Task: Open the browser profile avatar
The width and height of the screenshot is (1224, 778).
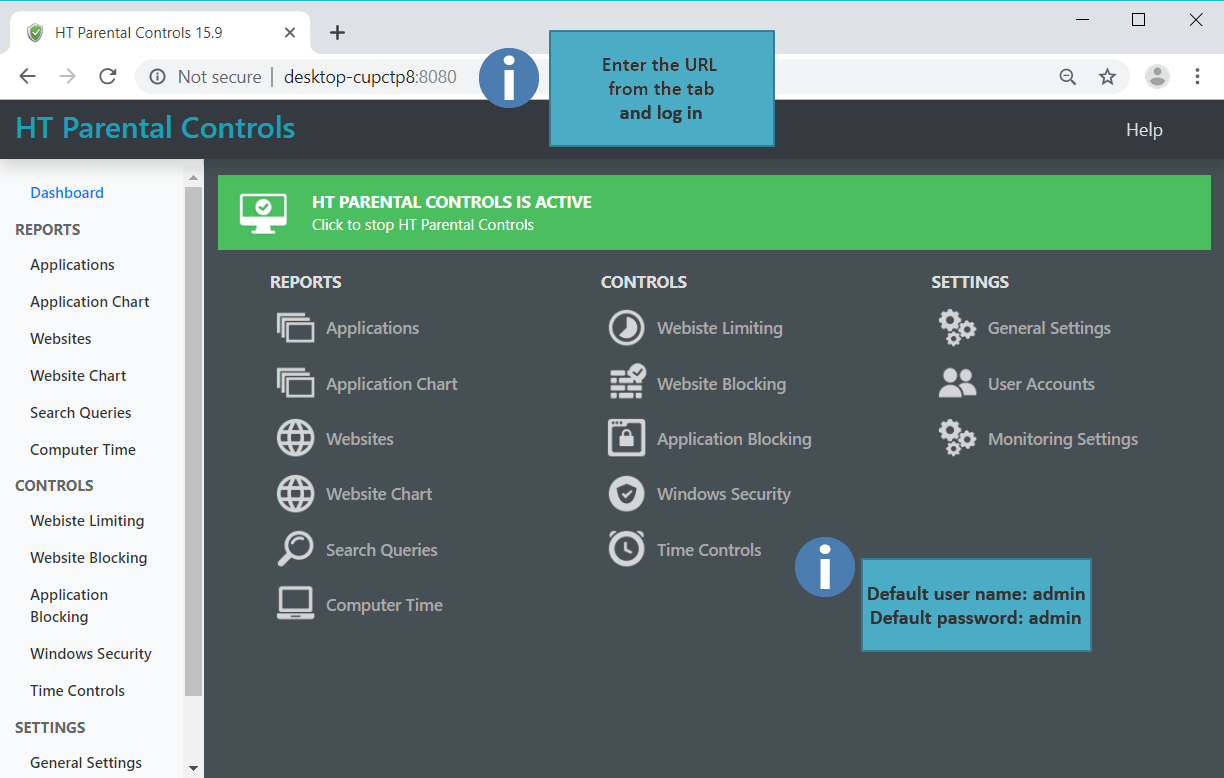Action: click(1157, 77)
